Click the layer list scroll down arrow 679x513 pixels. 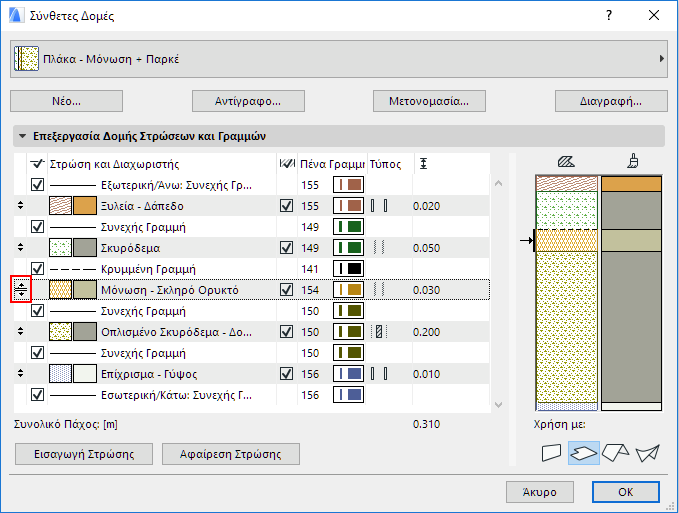pos(498,405)
